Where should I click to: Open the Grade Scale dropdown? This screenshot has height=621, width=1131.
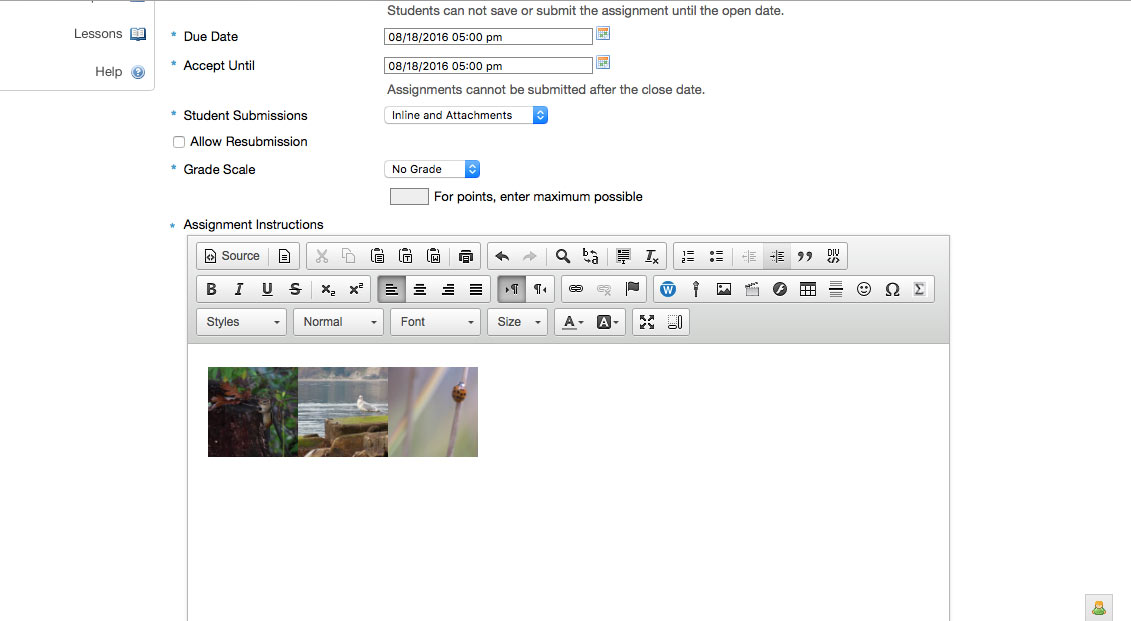pos(432,169)
